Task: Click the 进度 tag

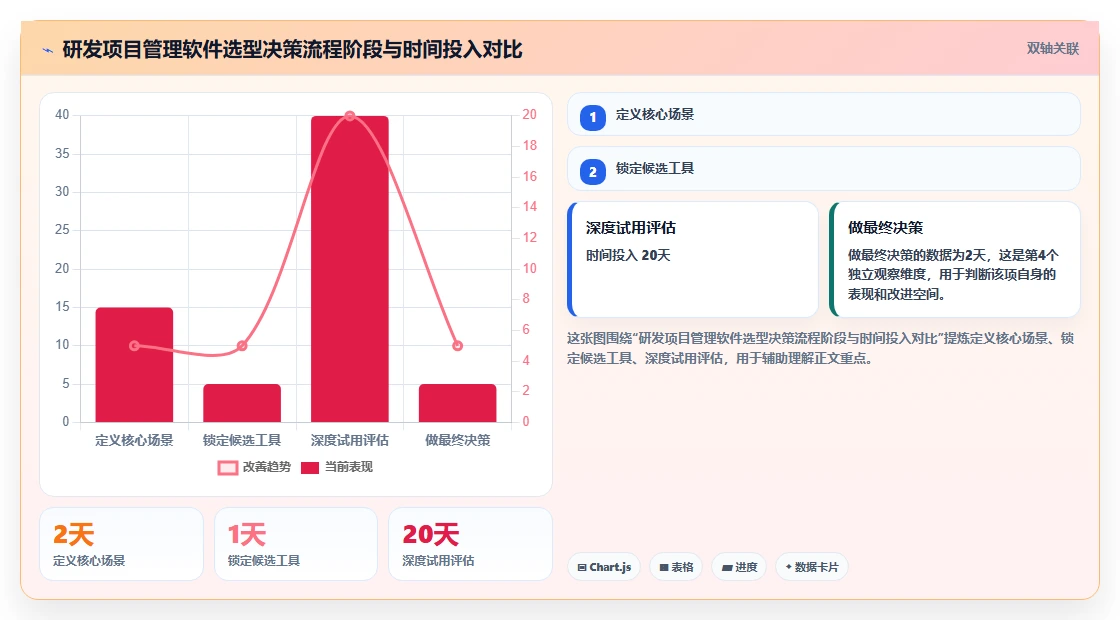Action: (739, 567)
